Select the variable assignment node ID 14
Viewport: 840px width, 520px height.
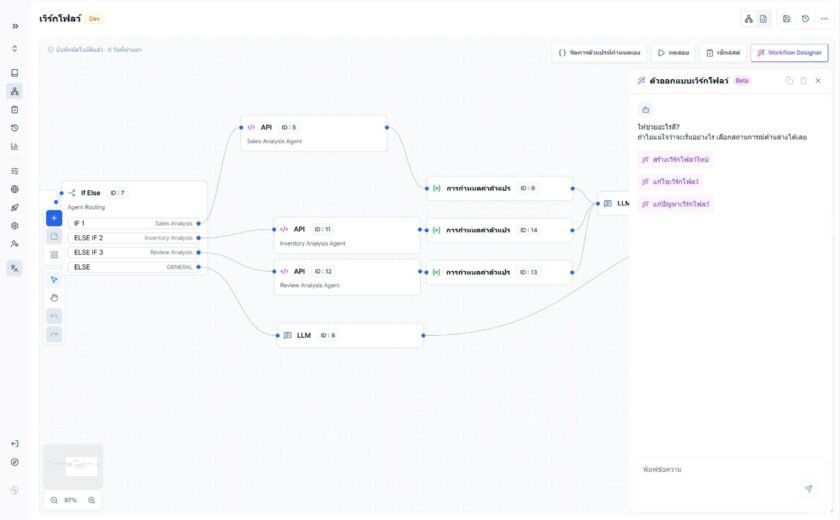pyautogui.click(x=500, y=230)
